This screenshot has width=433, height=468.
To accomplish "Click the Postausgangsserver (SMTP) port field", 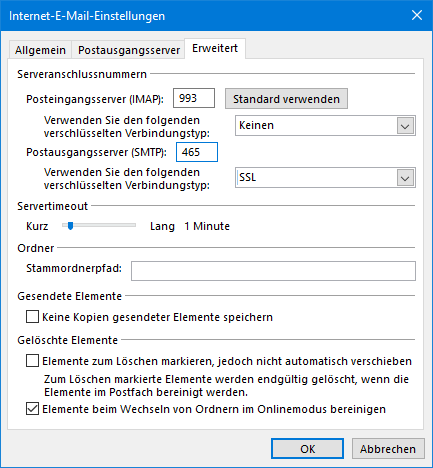I will [197, 152].
